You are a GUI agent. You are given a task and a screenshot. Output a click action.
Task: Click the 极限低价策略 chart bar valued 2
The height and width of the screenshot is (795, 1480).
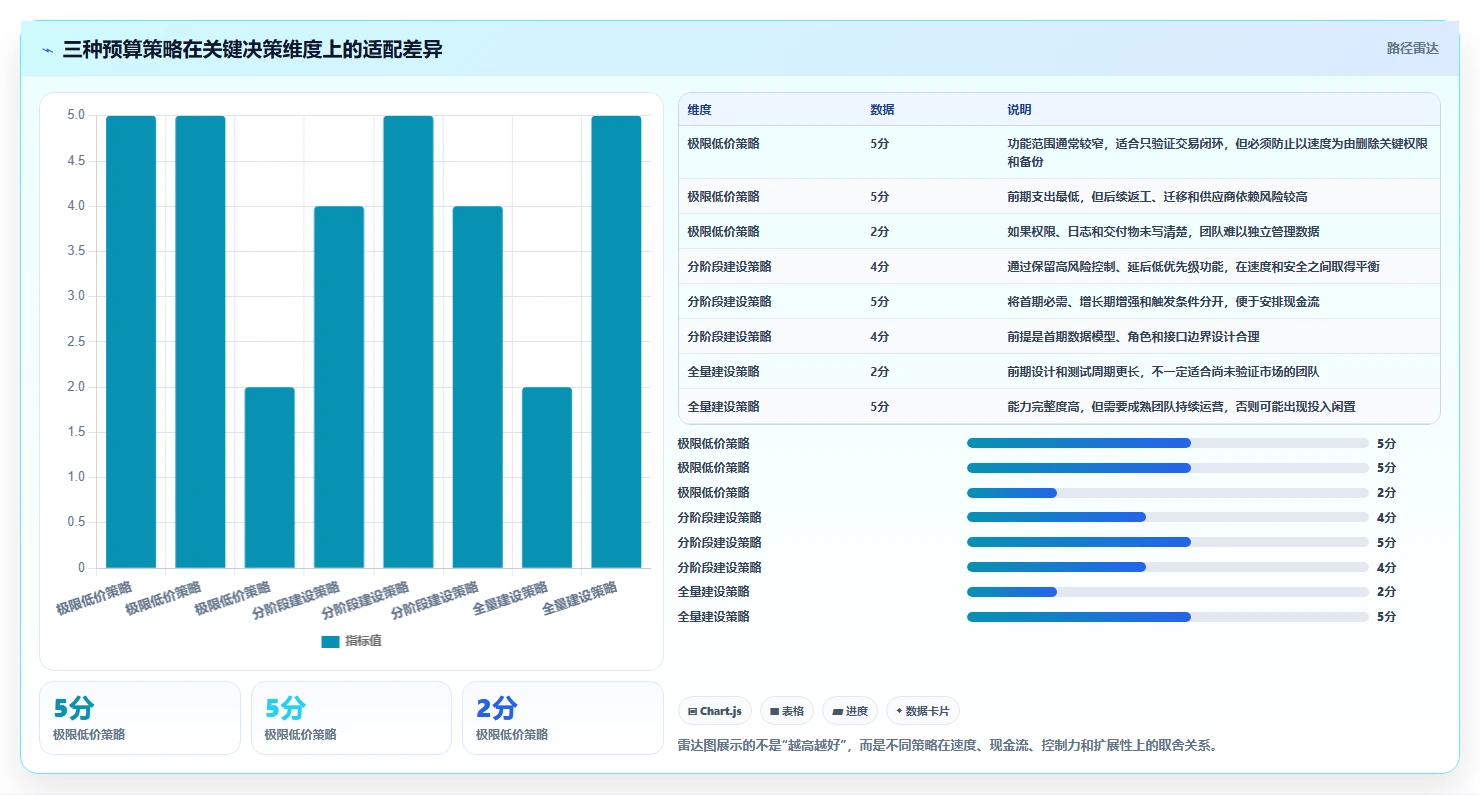coord(270,477)
